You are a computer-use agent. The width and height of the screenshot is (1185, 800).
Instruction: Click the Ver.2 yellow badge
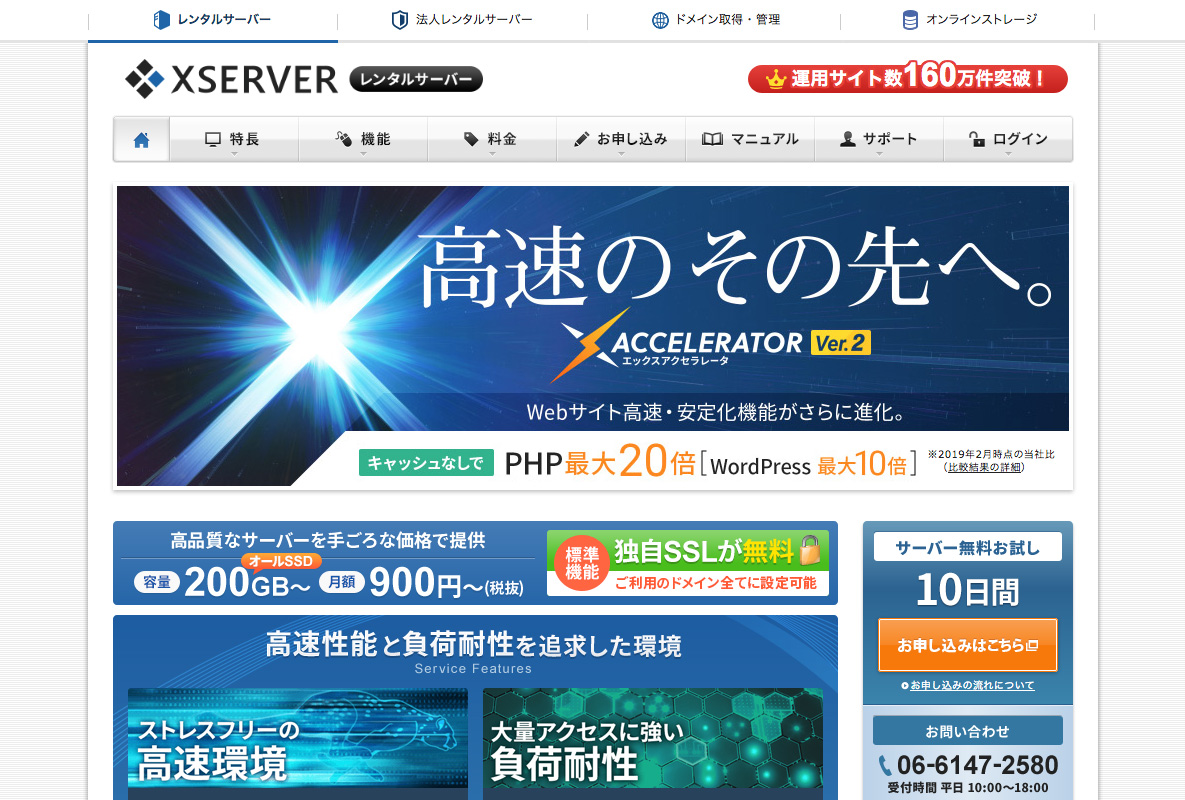[x=840, y=343]
